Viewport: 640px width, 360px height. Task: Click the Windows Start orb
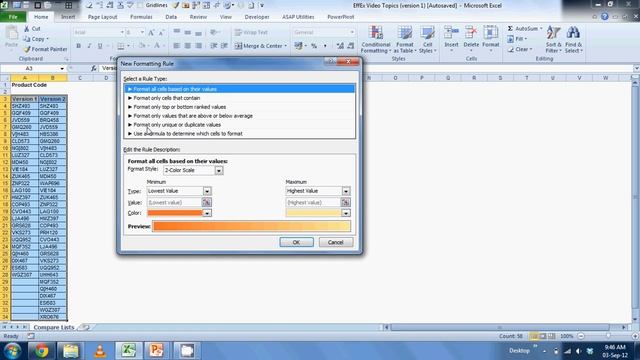[12, 351]
